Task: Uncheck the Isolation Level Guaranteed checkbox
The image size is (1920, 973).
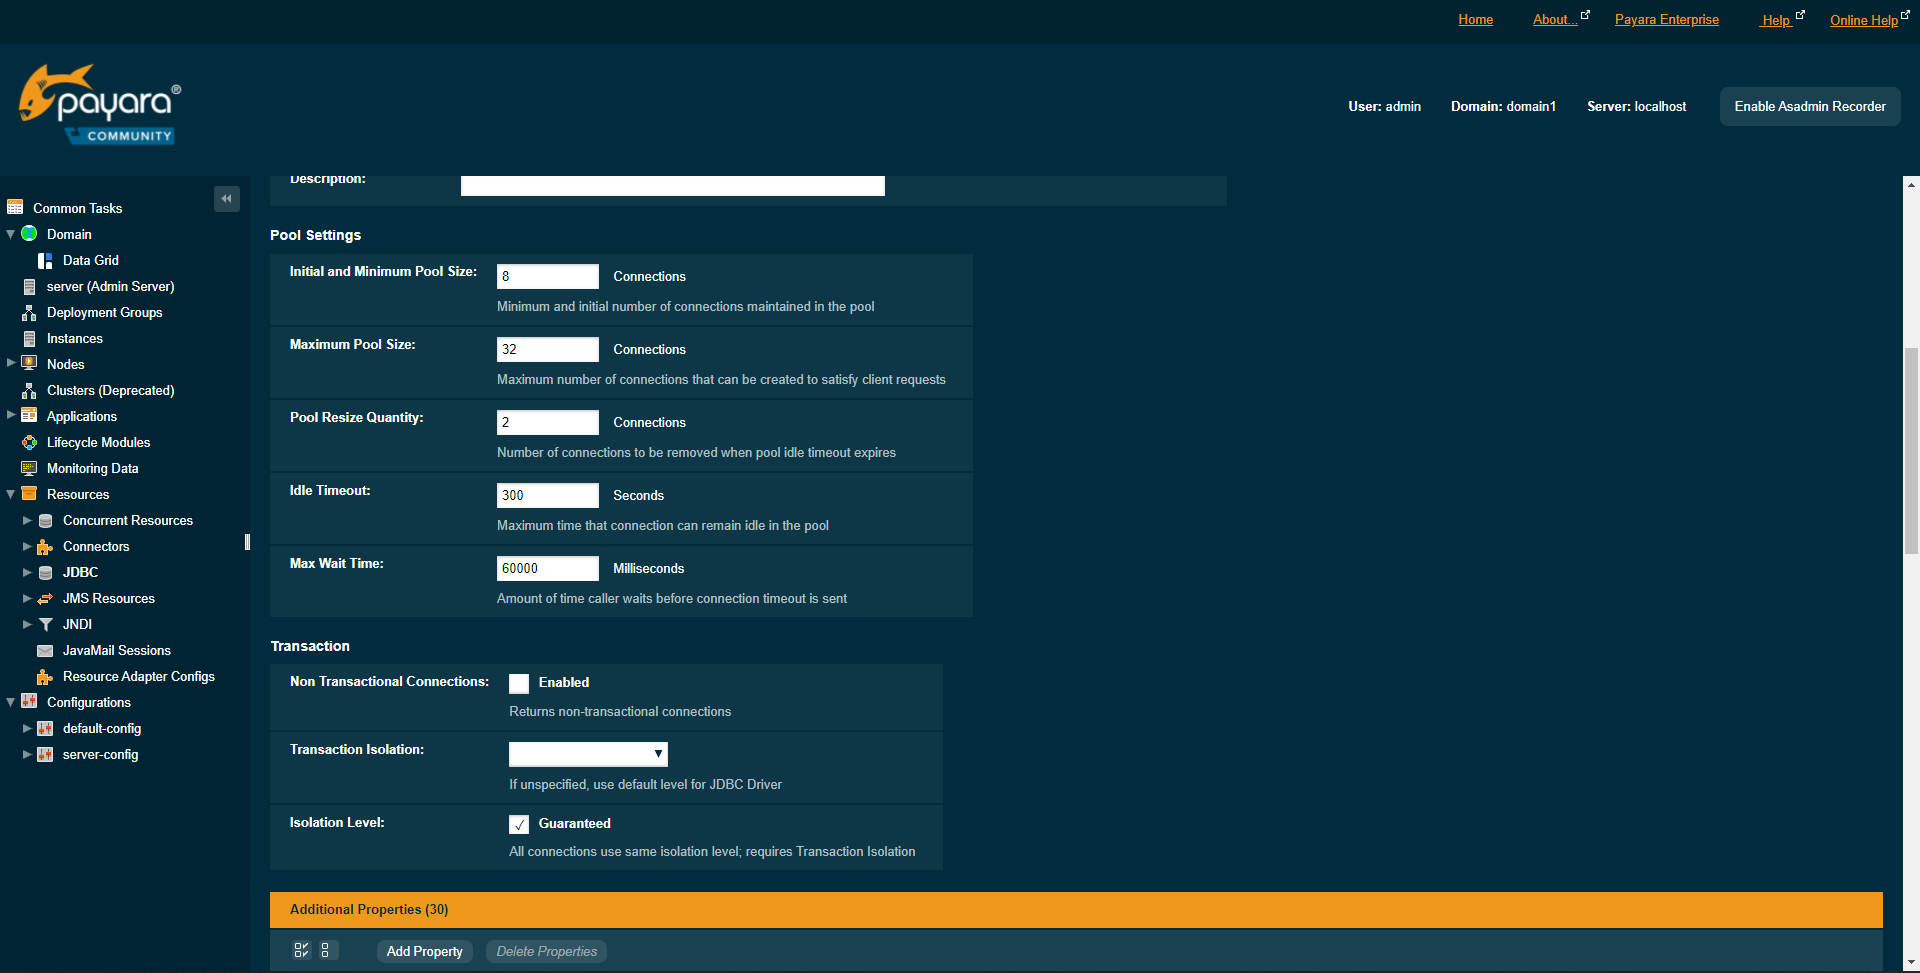Action: pyautogui.click(x=519, y=825)
